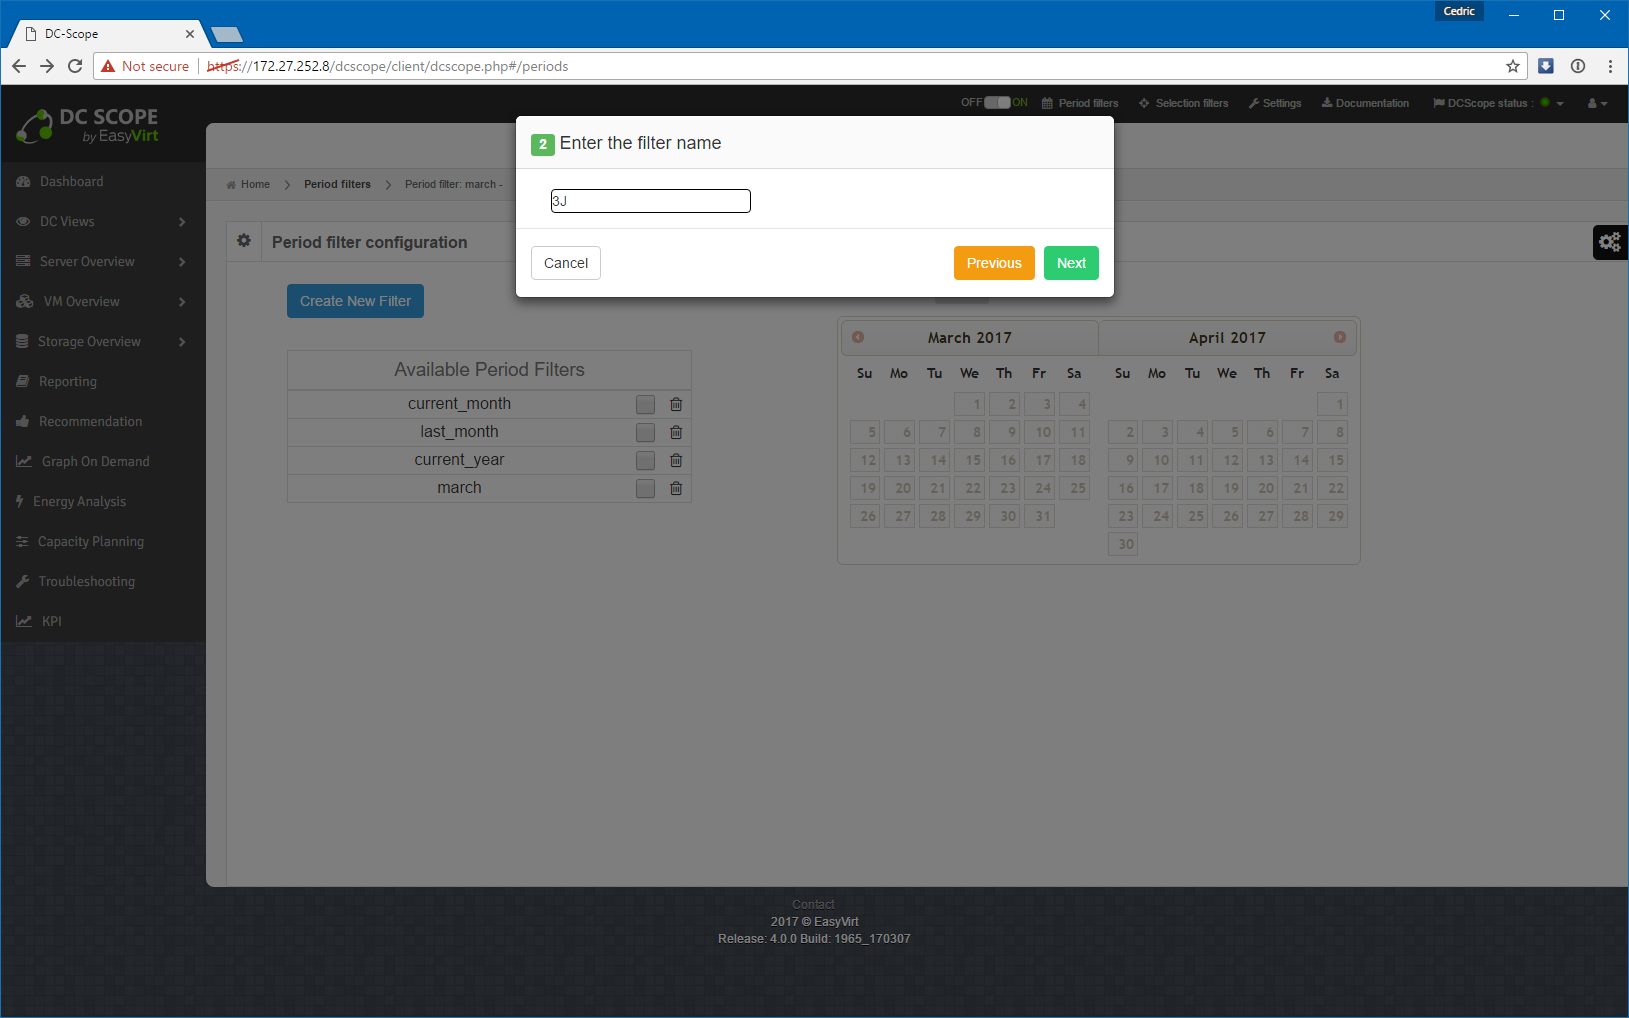The width and height of the screenshot is (1629, 1018).
Task: Click the trash icon for march filter
Action: coord(676,488)
